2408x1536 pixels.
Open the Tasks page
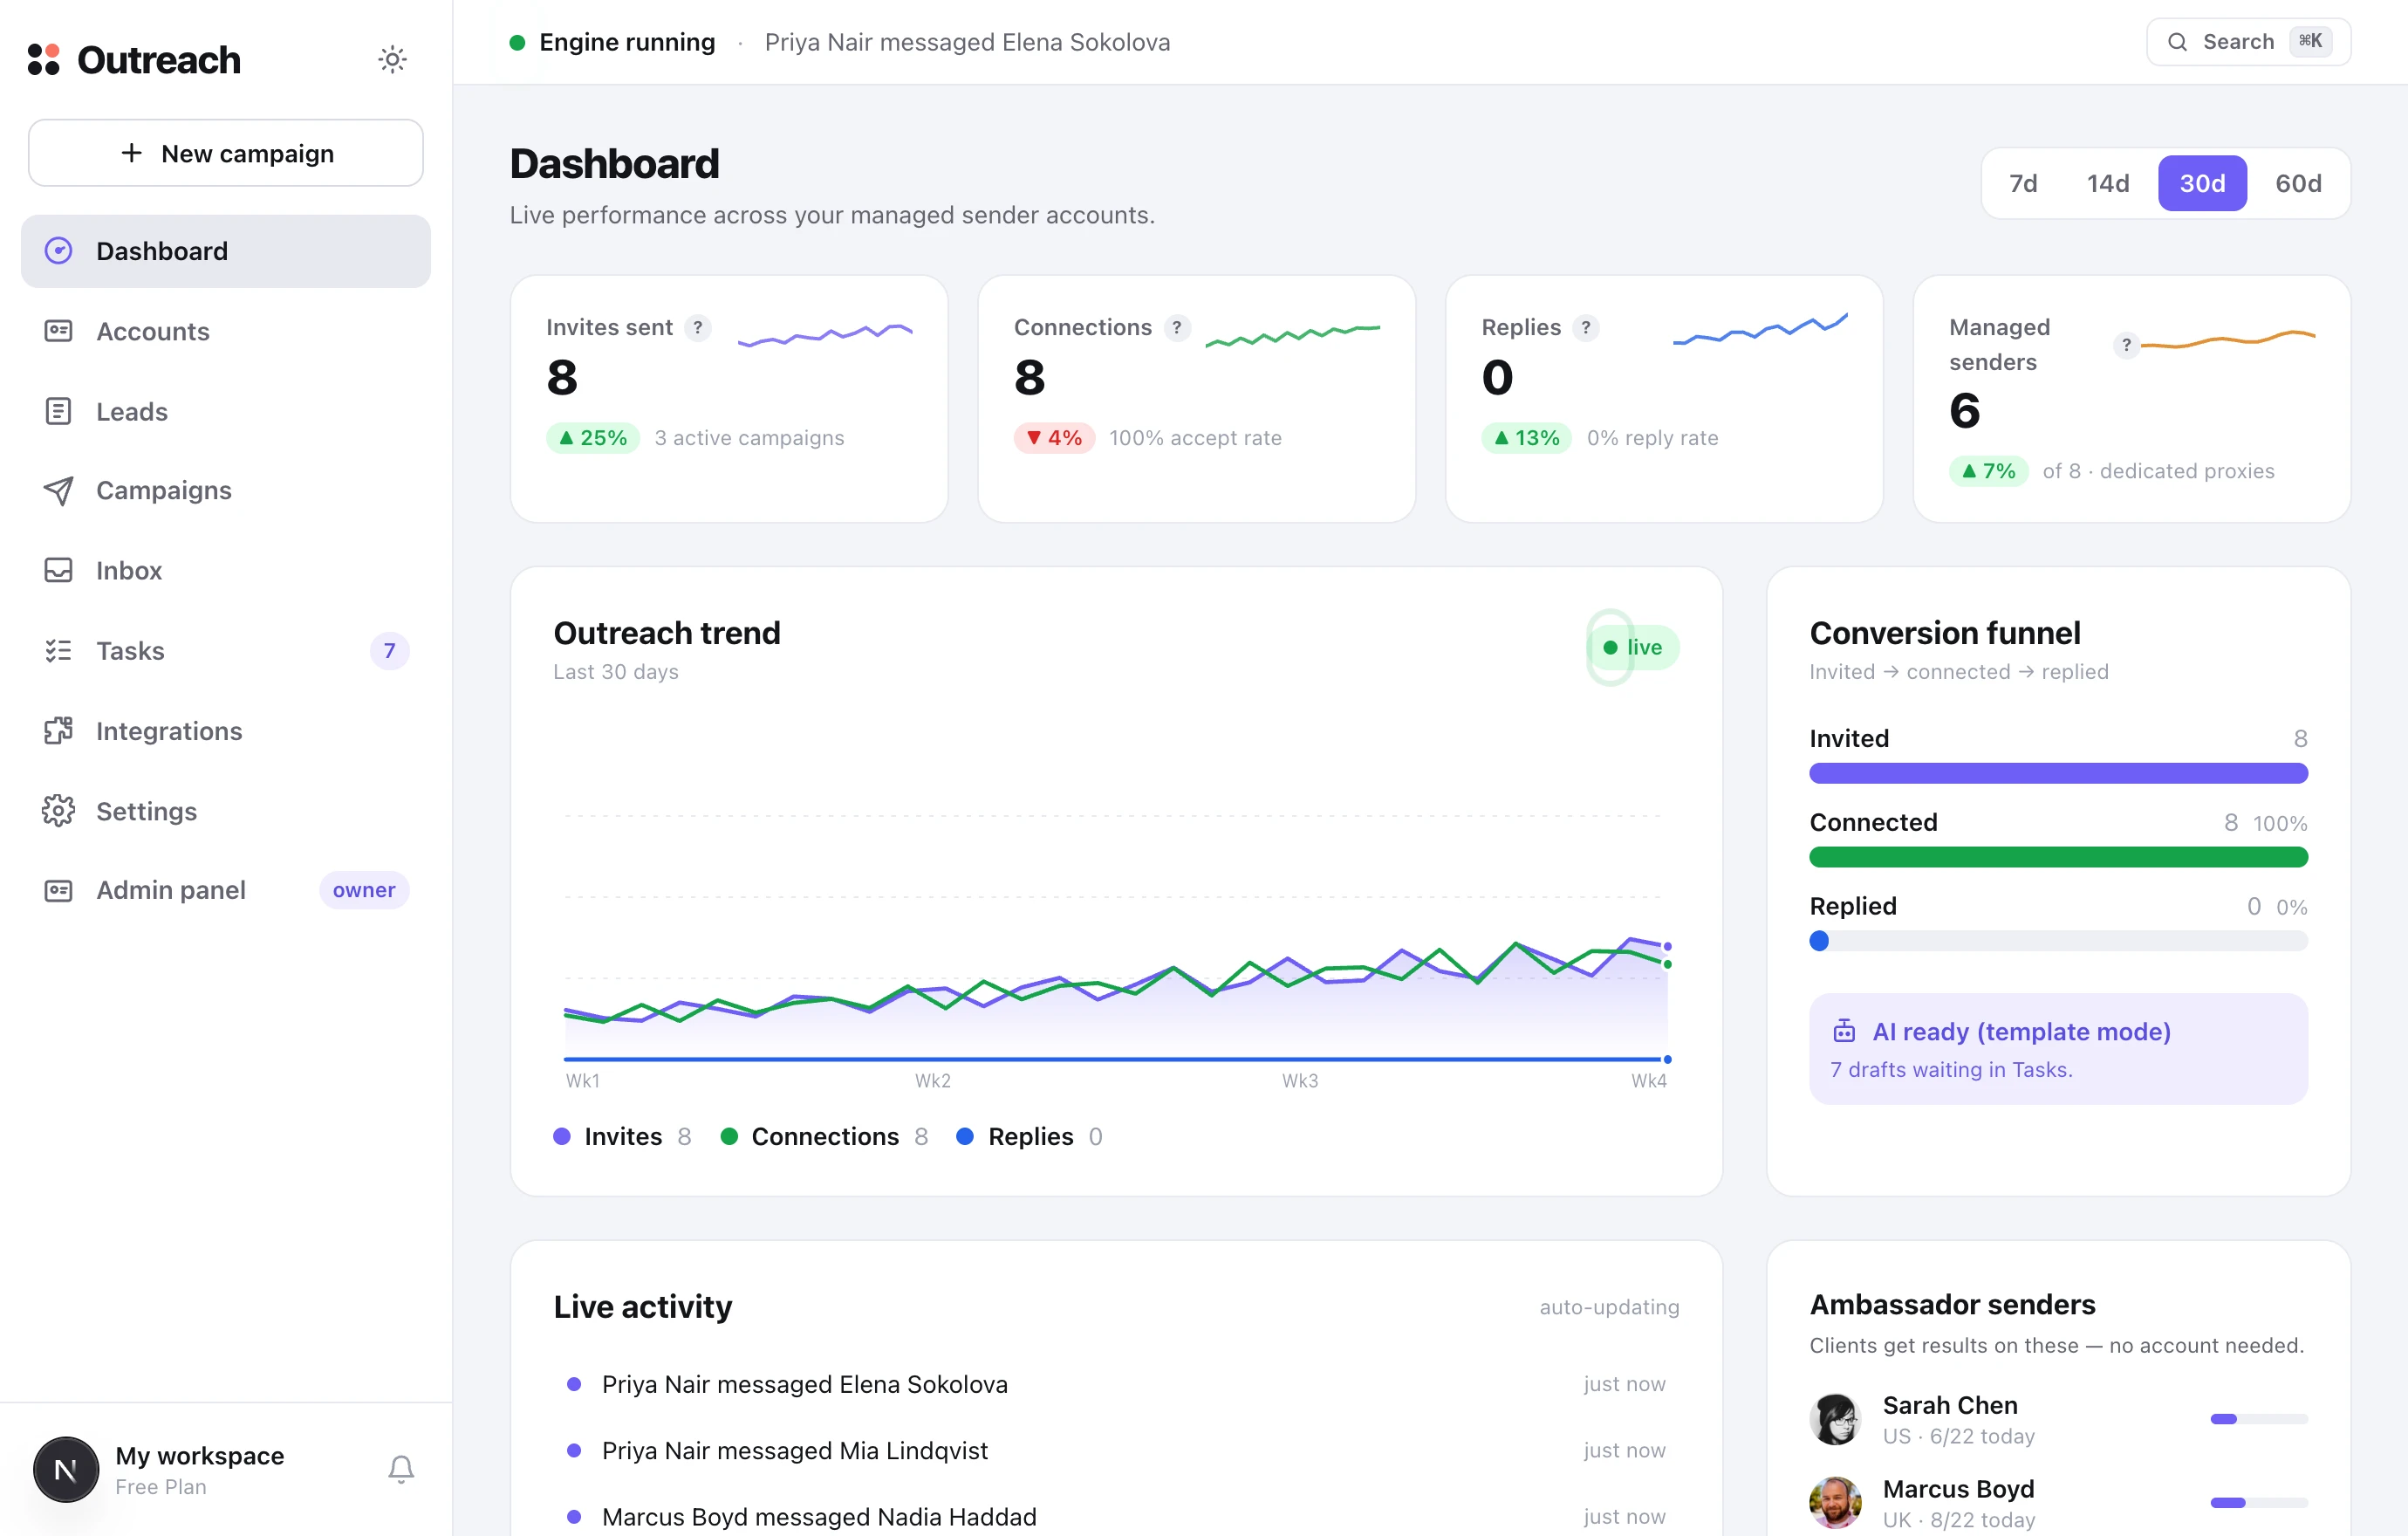coord(226,650)
